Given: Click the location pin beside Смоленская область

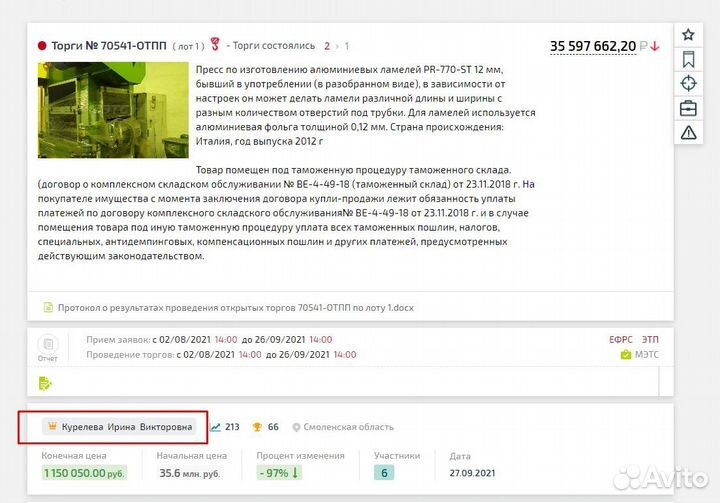Looking at the screenshot, I should point(296,427).
